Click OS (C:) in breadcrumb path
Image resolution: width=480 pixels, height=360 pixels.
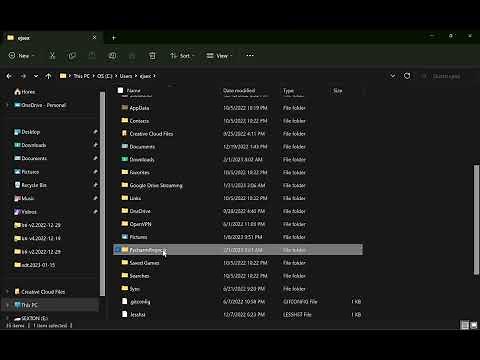(105, 76)
